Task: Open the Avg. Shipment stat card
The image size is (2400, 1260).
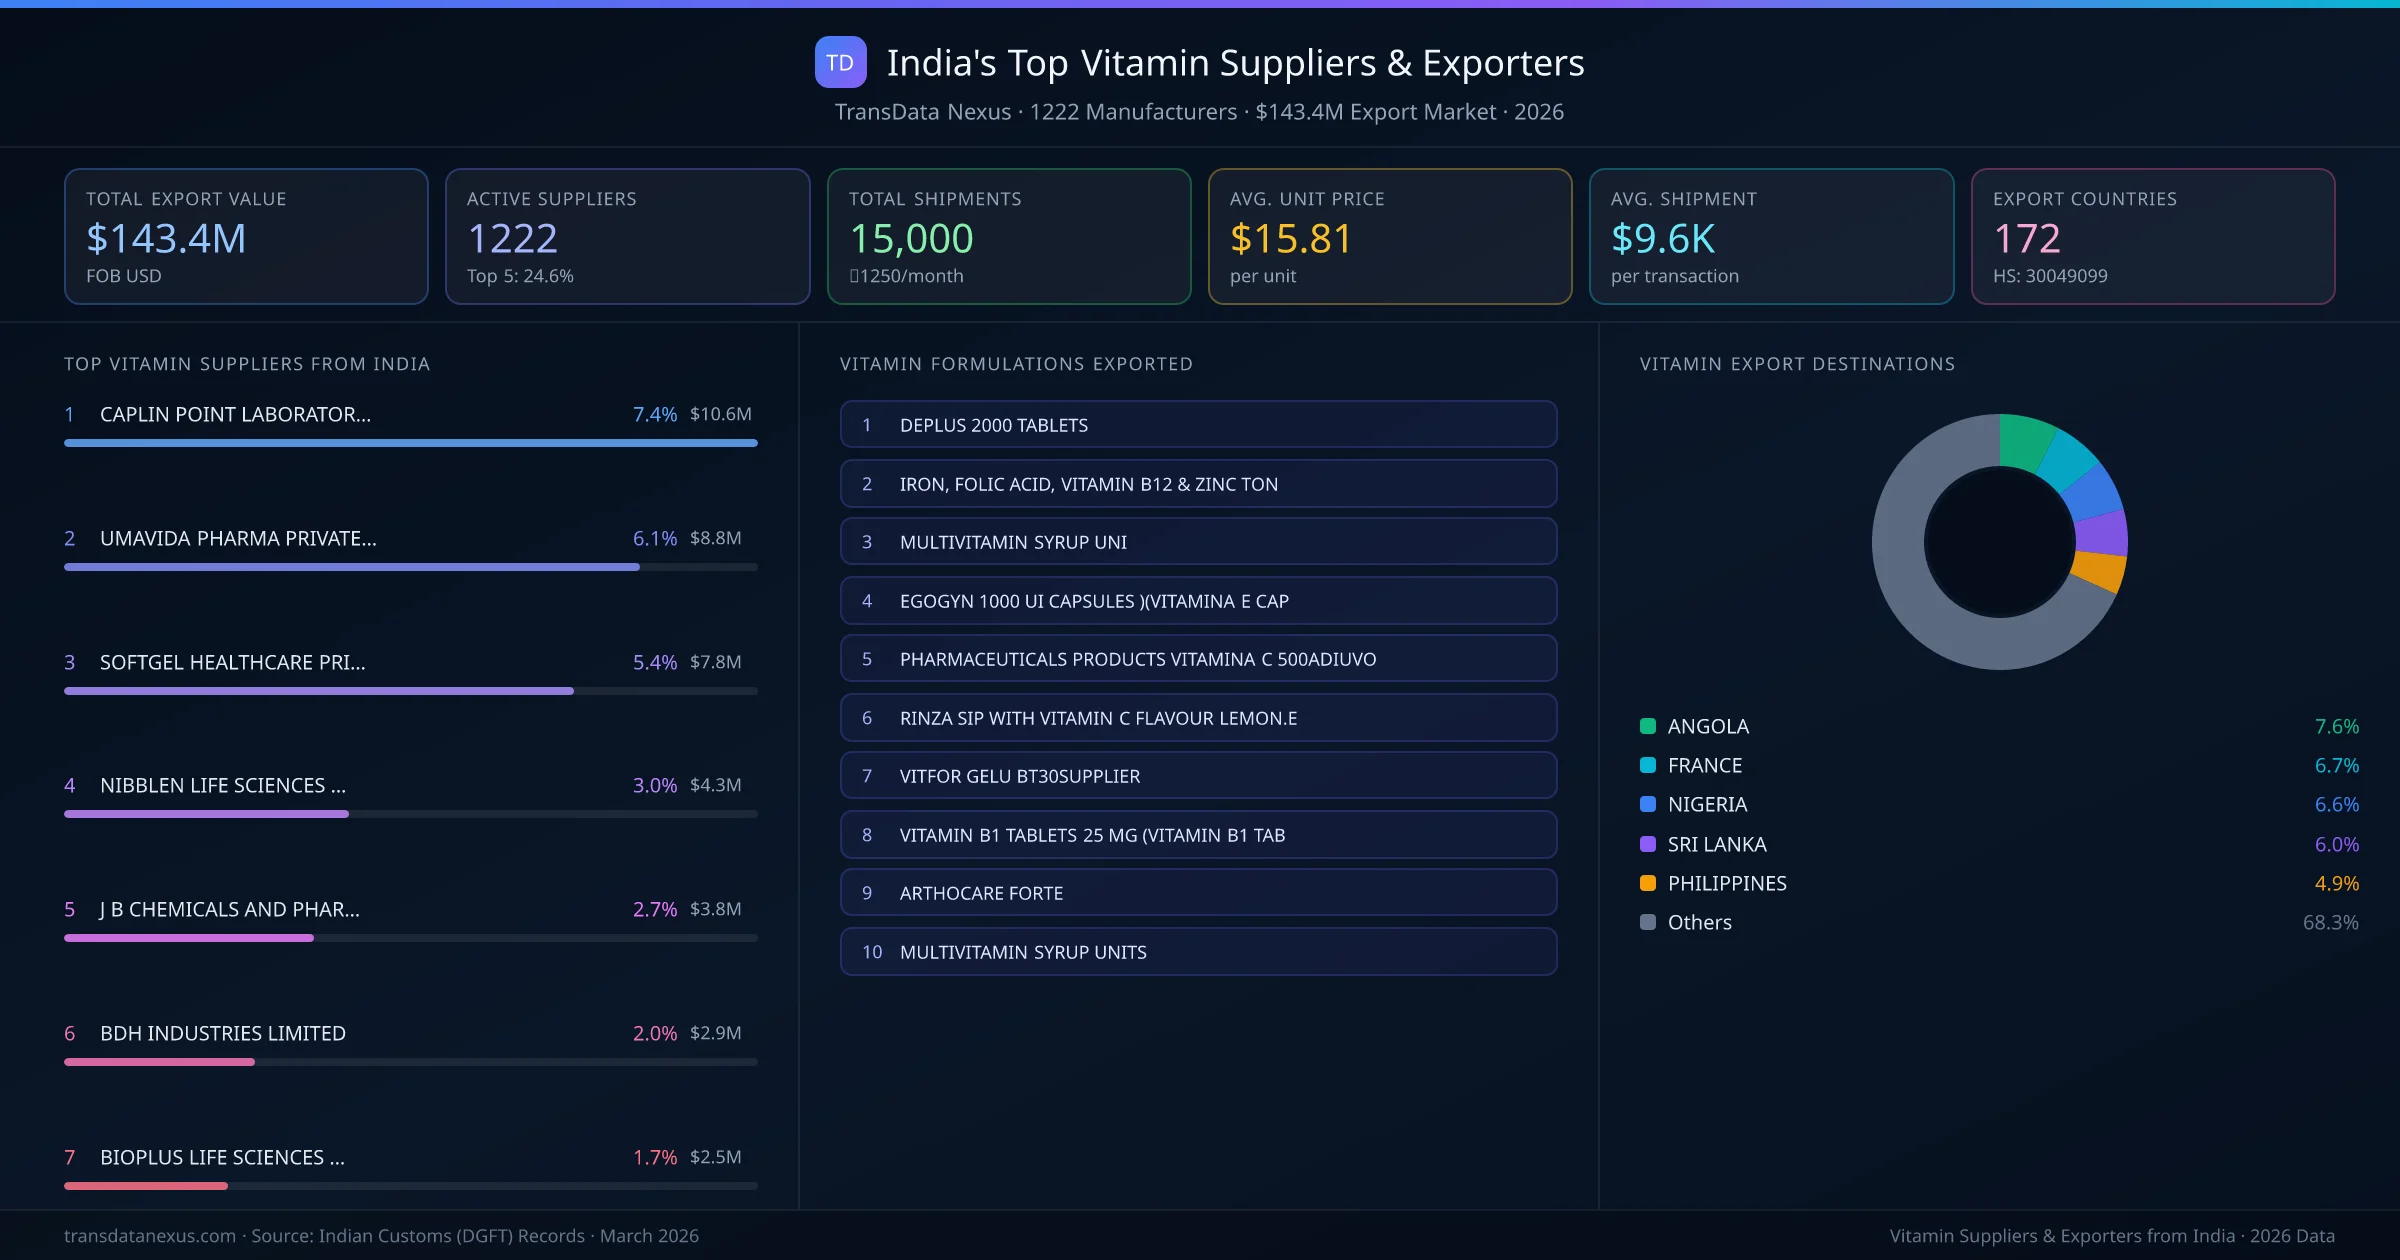Action: (1771, 236)
